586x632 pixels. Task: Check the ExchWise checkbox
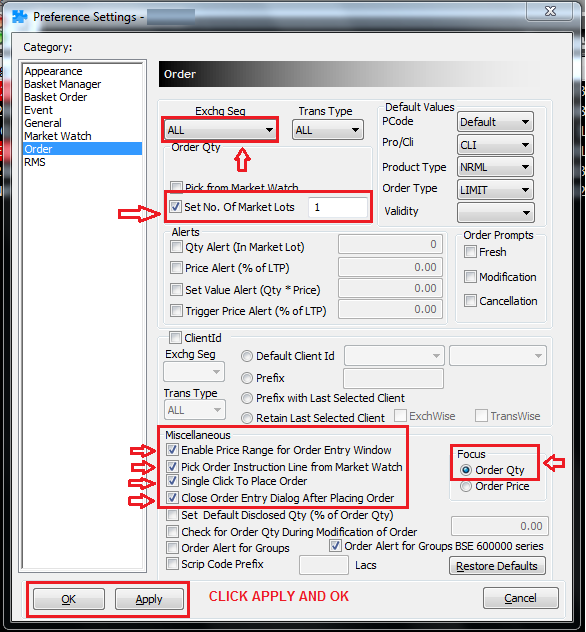(x=400, y=416)
